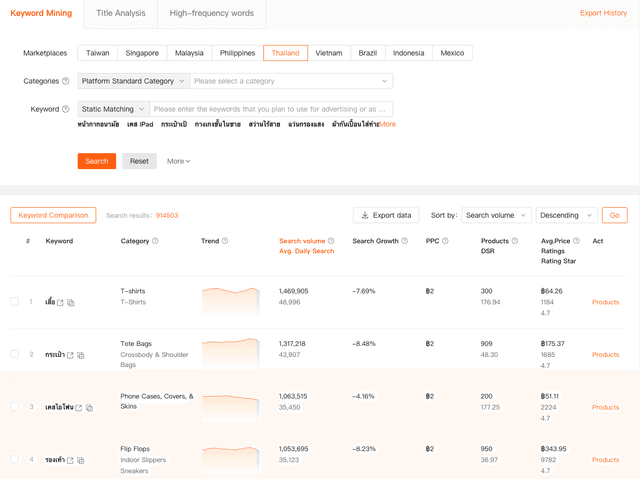Image resolution: width=640 pixels, height=479 pixels.
Task: Click Search volume column header
Action: pos(302,241)
